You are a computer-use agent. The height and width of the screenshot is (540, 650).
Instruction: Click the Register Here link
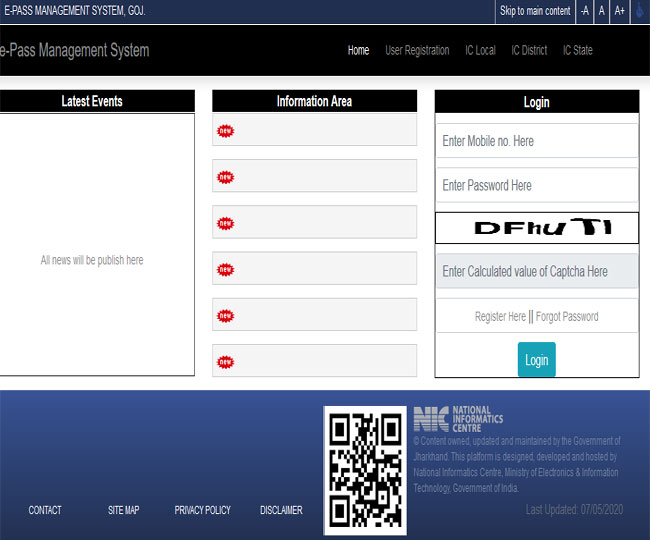(x=500, y=316)
